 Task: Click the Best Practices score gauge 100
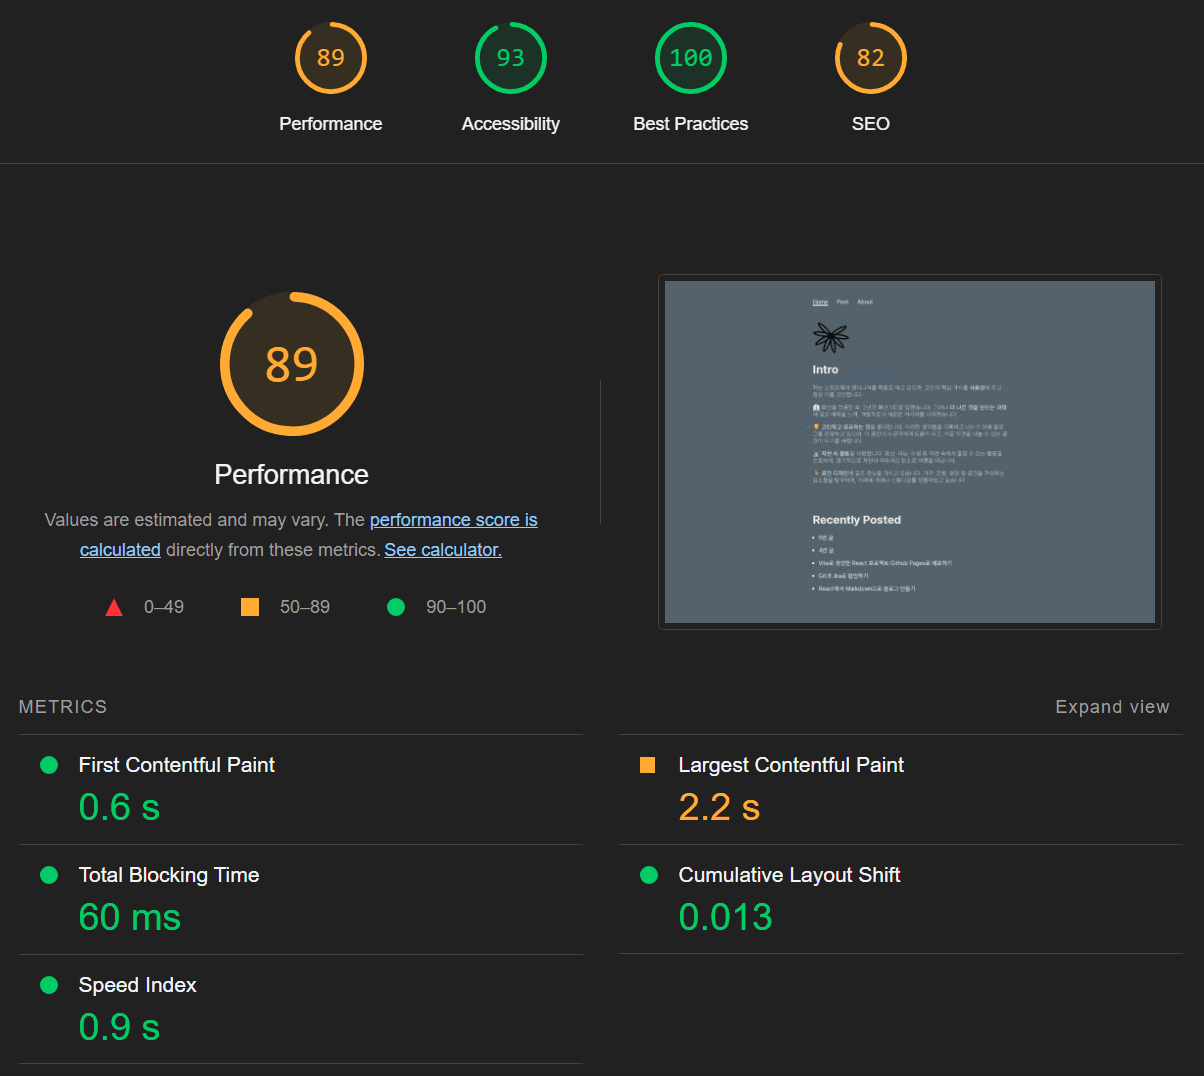click(690, 58)
